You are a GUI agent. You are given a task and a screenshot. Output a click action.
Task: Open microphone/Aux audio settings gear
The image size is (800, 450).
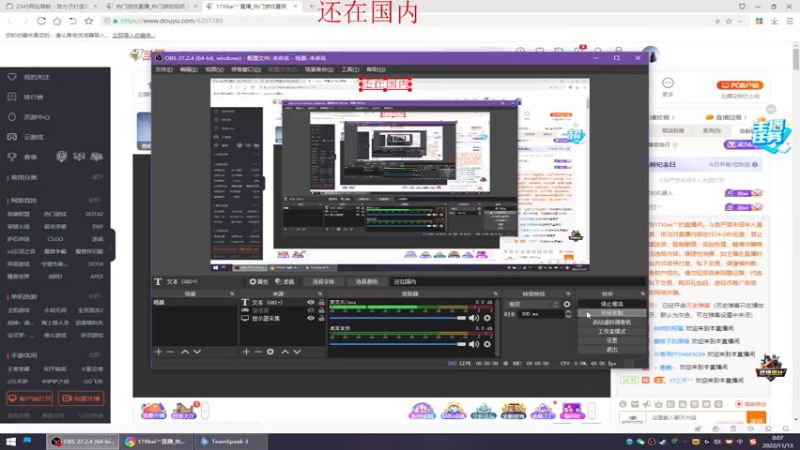(x=487, y=318)
